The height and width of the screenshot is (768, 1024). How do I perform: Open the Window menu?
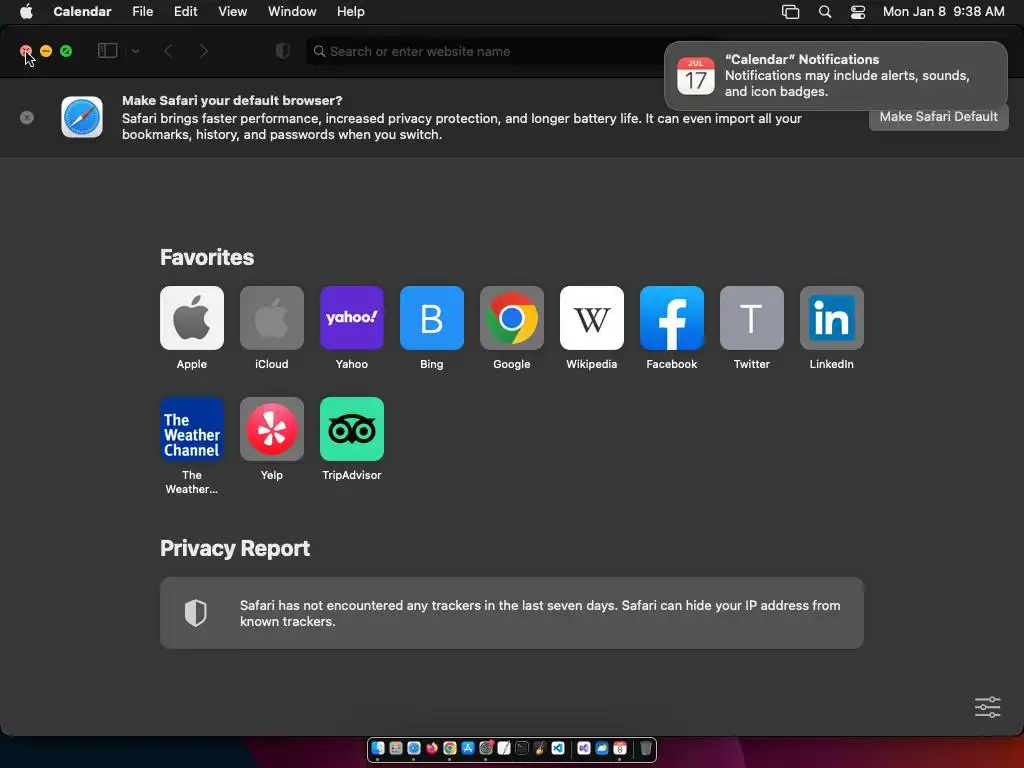coord(292,12)
